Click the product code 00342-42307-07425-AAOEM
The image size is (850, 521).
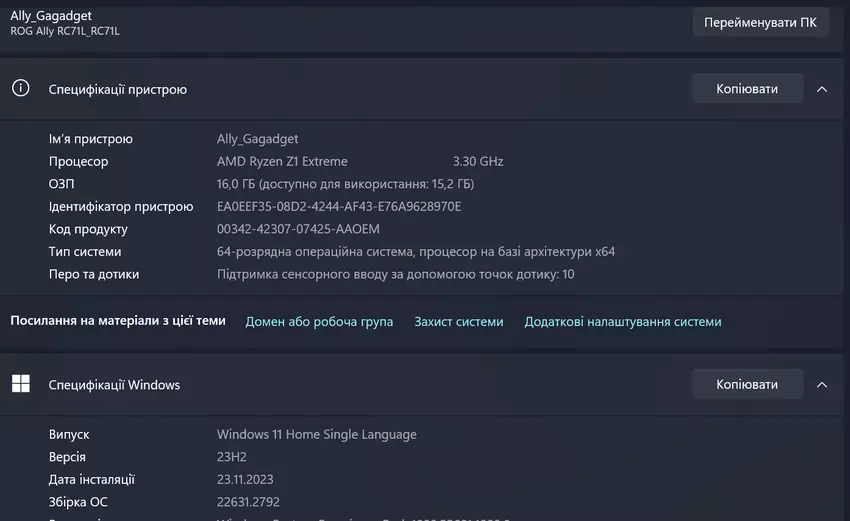point(298,229)
